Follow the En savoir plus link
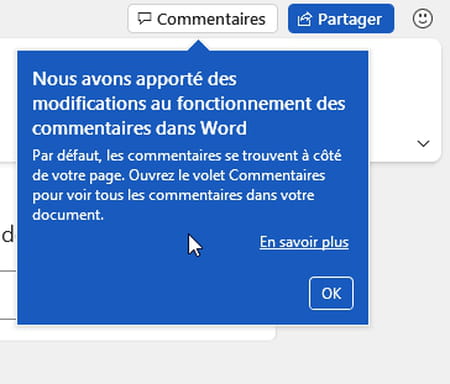Image resolution: width=450 pixels, height=384 pixels. coord(304,242)
